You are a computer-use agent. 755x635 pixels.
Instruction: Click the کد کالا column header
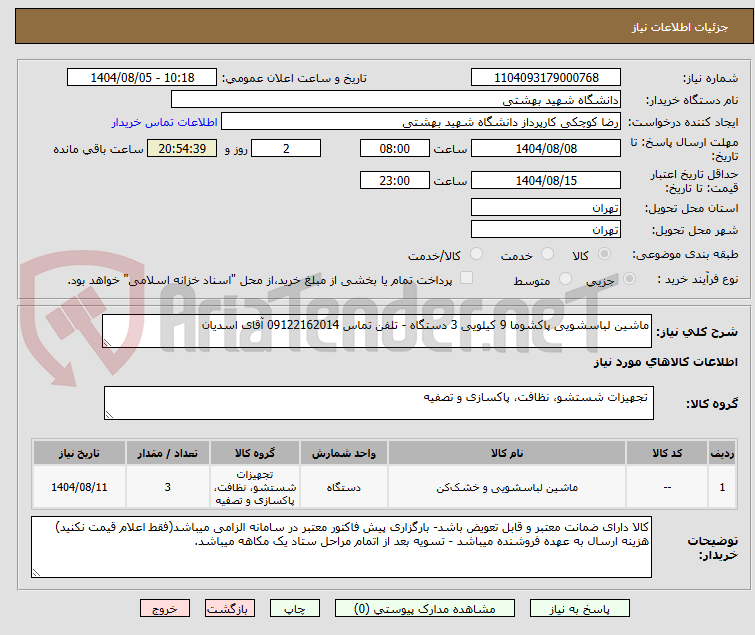[667, 453]
